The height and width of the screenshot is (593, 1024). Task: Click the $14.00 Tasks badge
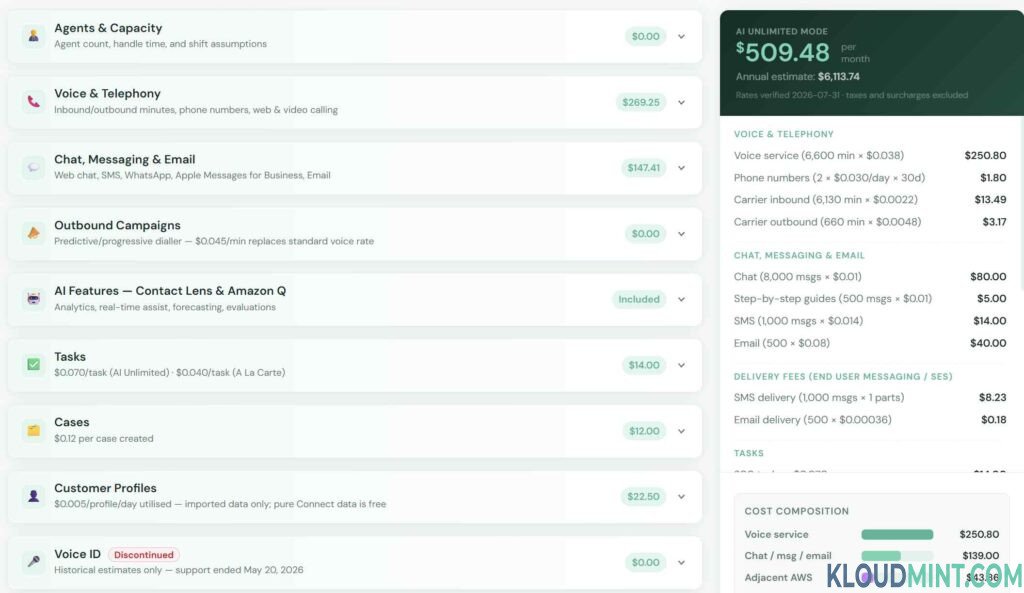point(644,365)
